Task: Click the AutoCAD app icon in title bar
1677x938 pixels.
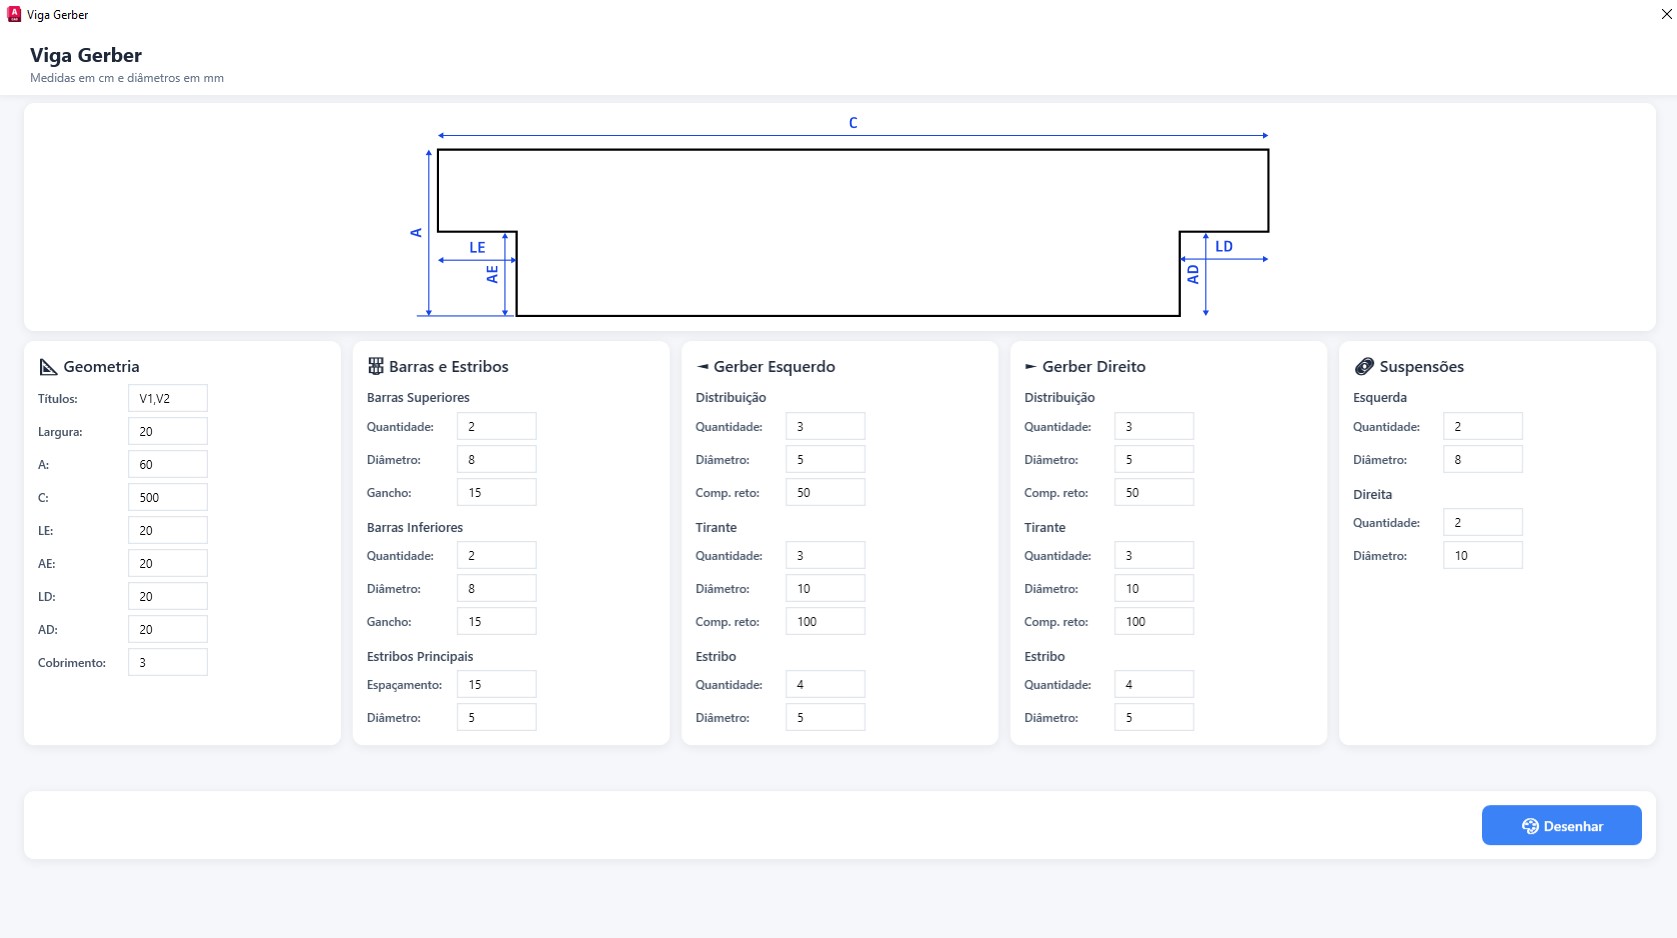Action: [14, 14]
